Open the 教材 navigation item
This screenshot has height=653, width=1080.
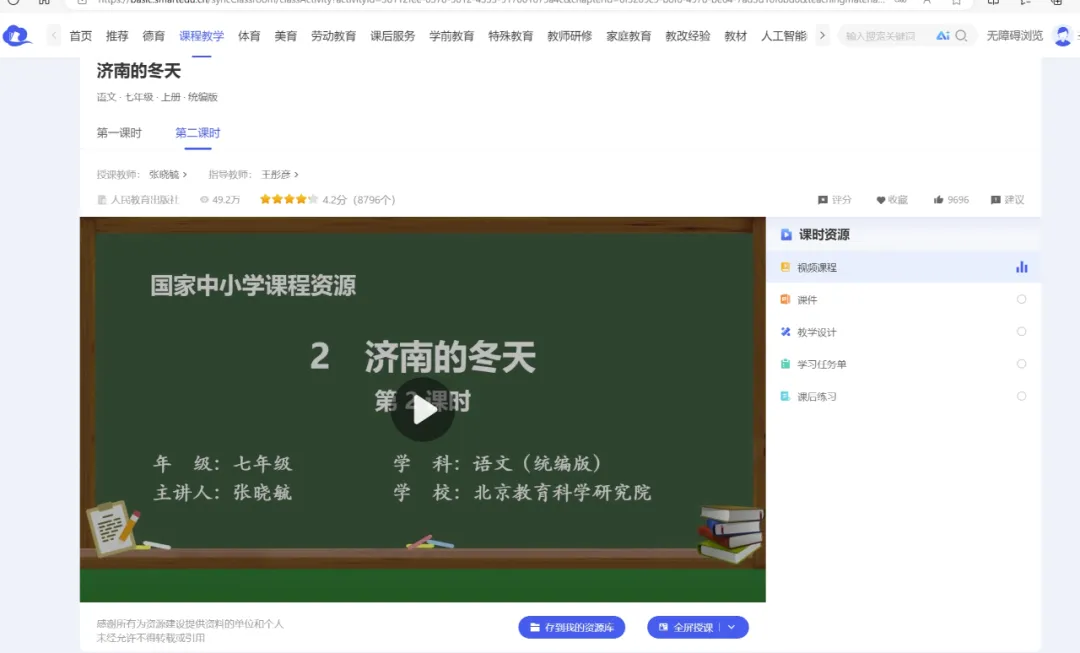[x=736, y=36]
